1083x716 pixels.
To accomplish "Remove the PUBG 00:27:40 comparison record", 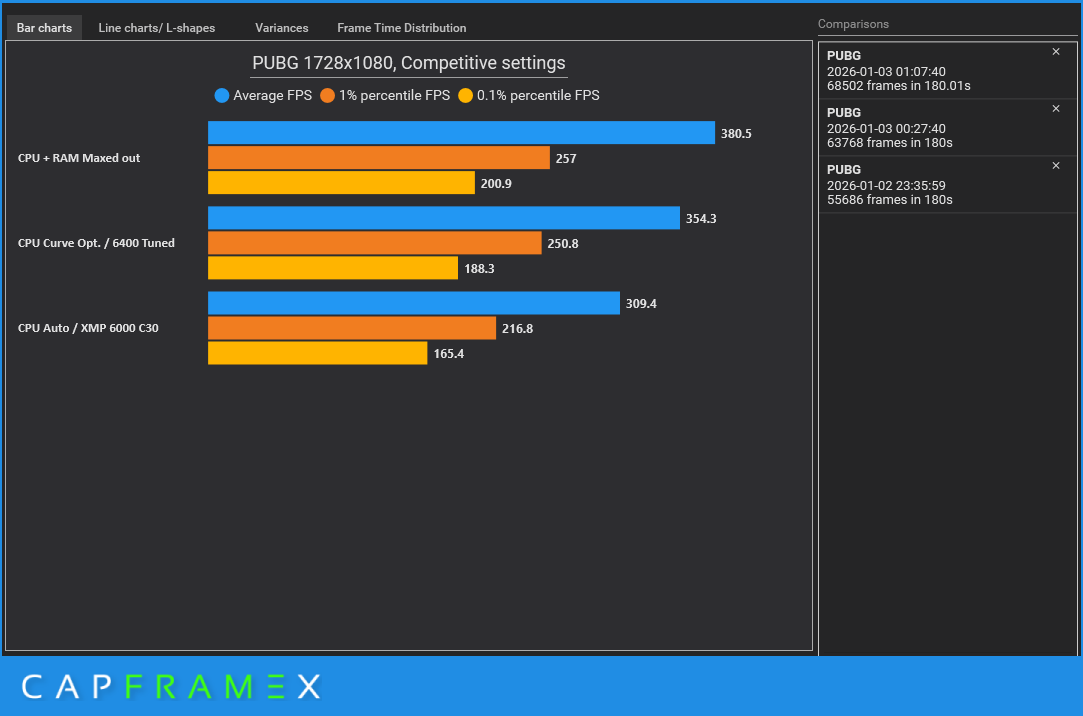I will pyautogui.click(x=1055, y=108).
